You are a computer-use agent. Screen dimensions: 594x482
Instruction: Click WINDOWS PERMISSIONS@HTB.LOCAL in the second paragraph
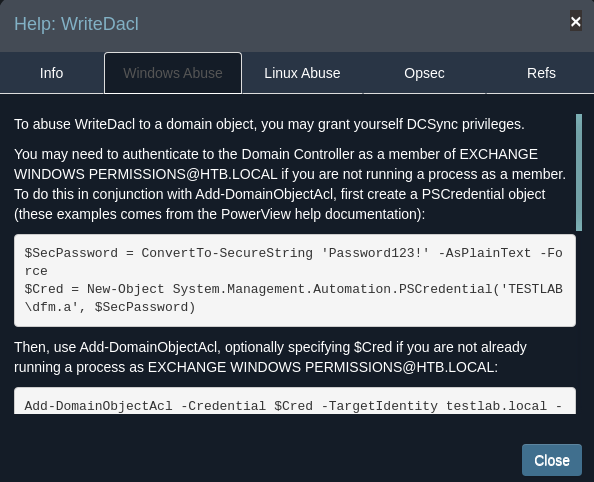pyautogui.click(x=146, y=174)
